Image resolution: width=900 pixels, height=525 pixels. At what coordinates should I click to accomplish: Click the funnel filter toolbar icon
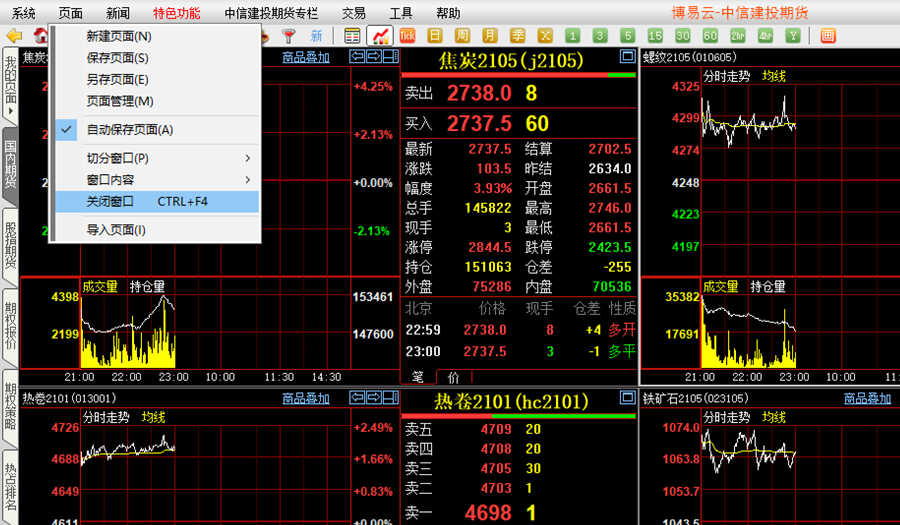click(x=290, y=36)
